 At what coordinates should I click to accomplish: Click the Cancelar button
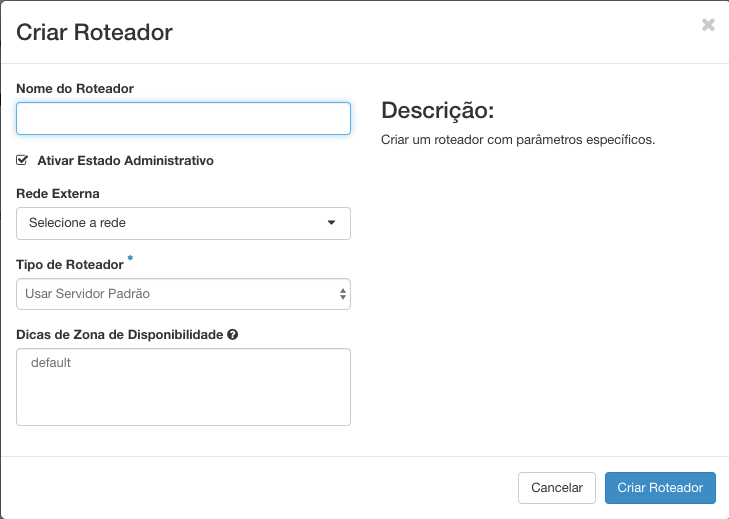click(557, 488)
